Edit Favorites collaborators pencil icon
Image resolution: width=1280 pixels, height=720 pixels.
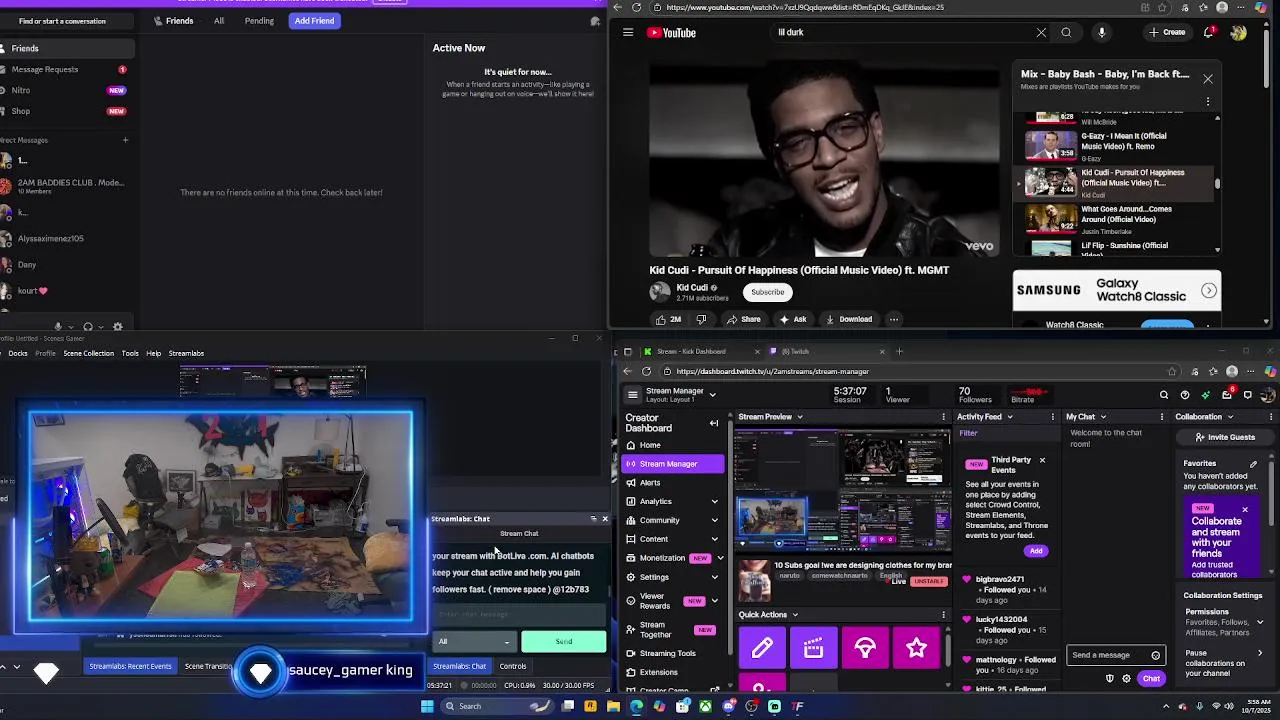pos(1253,464)
